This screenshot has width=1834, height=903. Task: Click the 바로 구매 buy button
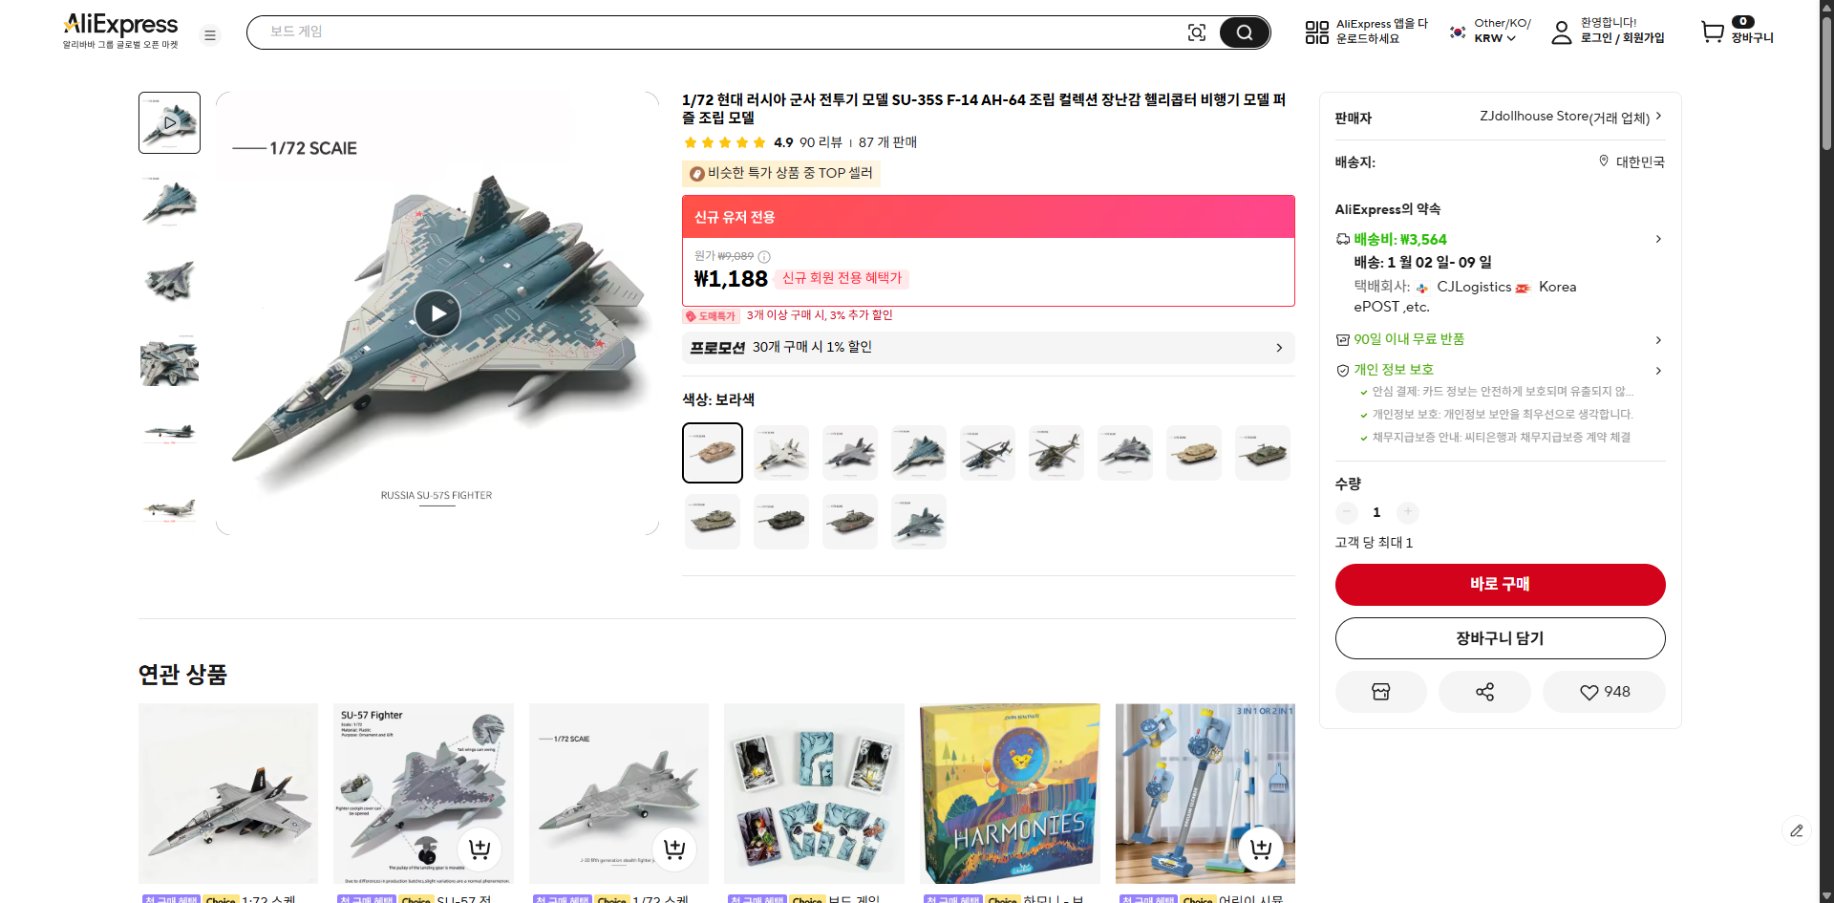point(1499,584)
